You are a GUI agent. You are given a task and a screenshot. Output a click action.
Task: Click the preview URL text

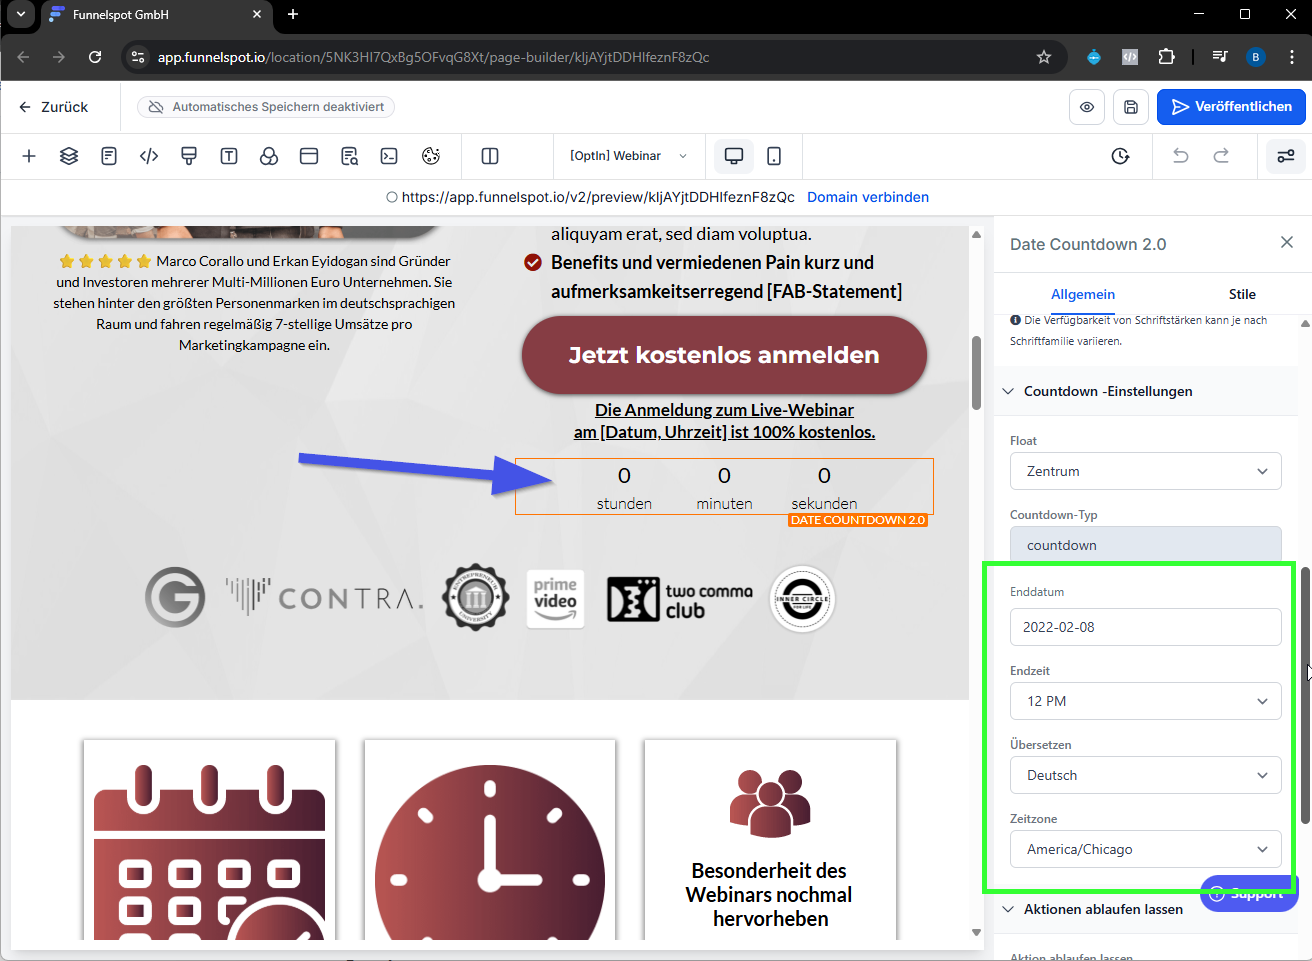coord(598,197)
